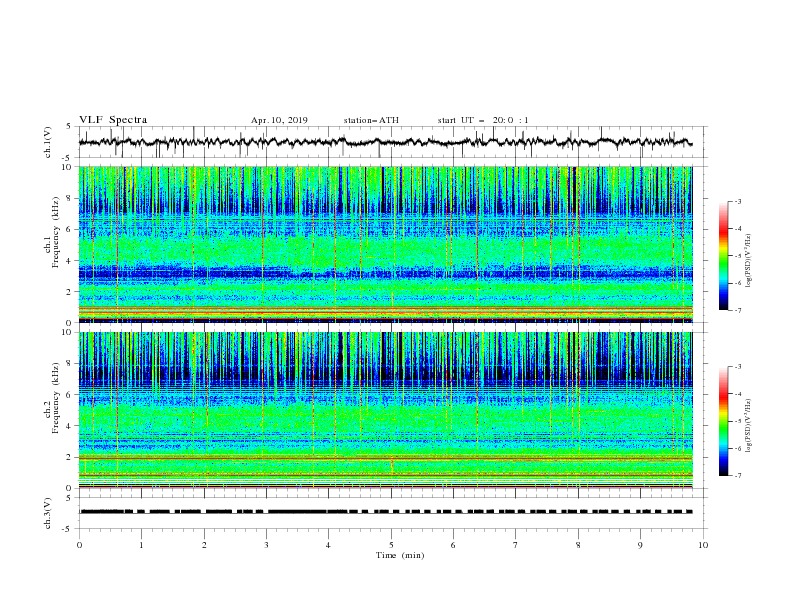Click the time axis tick label "9"
This screenshot has width=792, height=612.
click(x=640, y=545)
